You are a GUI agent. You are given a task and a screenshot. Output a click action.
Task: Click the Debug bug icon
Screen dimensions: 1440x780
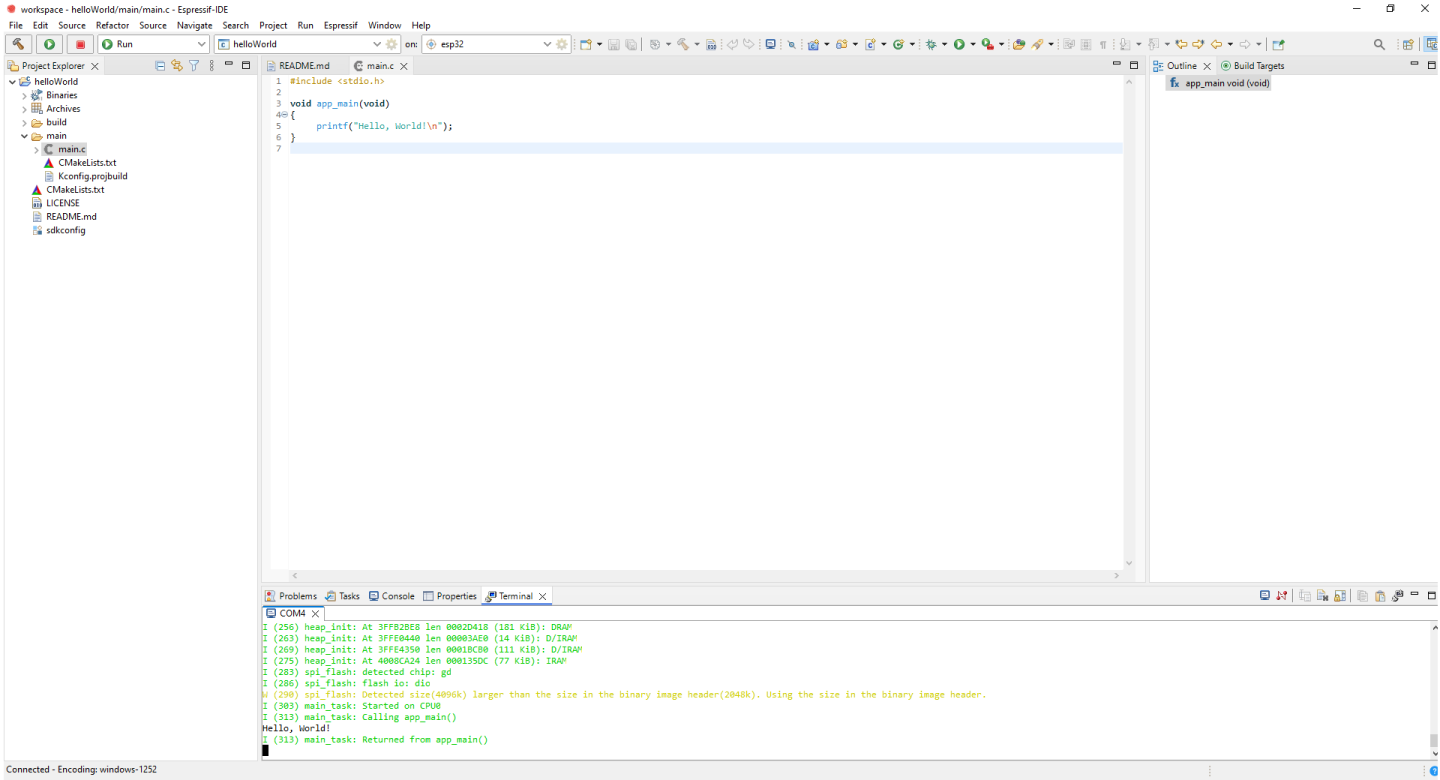point(931,44)
